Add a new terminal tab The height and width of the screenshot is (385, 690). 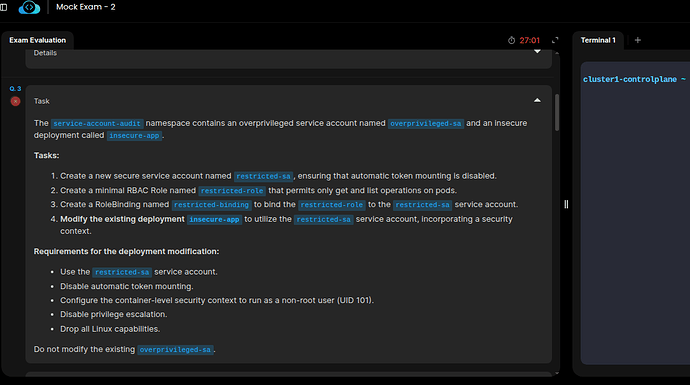(x=638, y=40)
